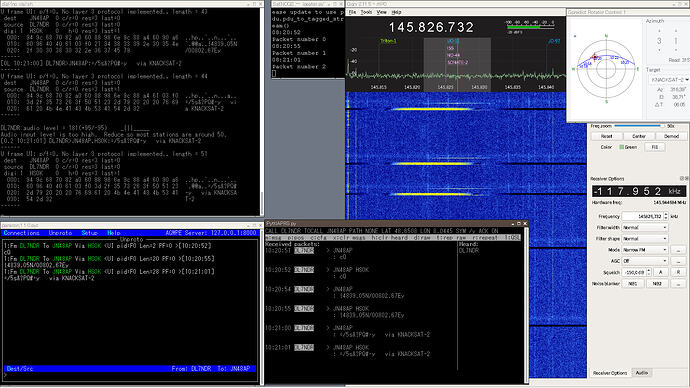Open Help menu in paracon window

coord(114,233)
